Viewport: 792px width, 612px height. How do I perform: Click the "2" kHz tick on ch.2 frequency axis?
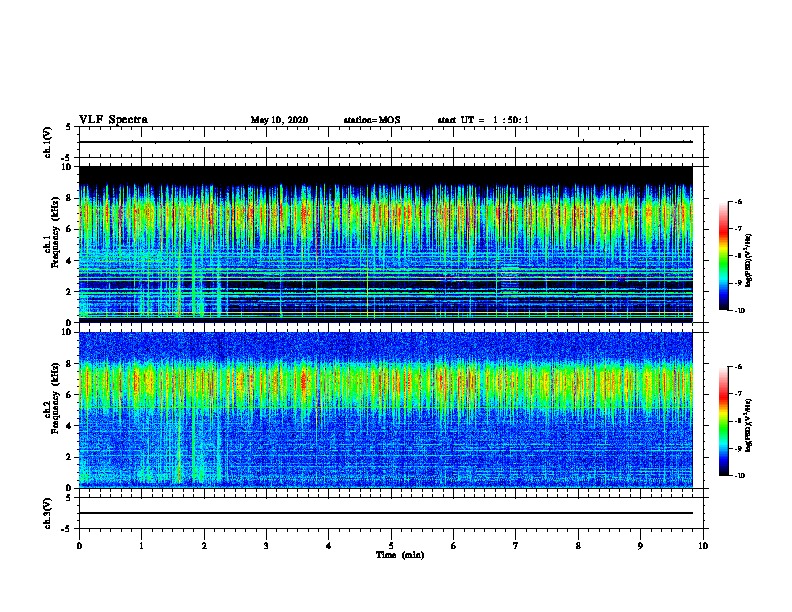click(x=70, y=457)
